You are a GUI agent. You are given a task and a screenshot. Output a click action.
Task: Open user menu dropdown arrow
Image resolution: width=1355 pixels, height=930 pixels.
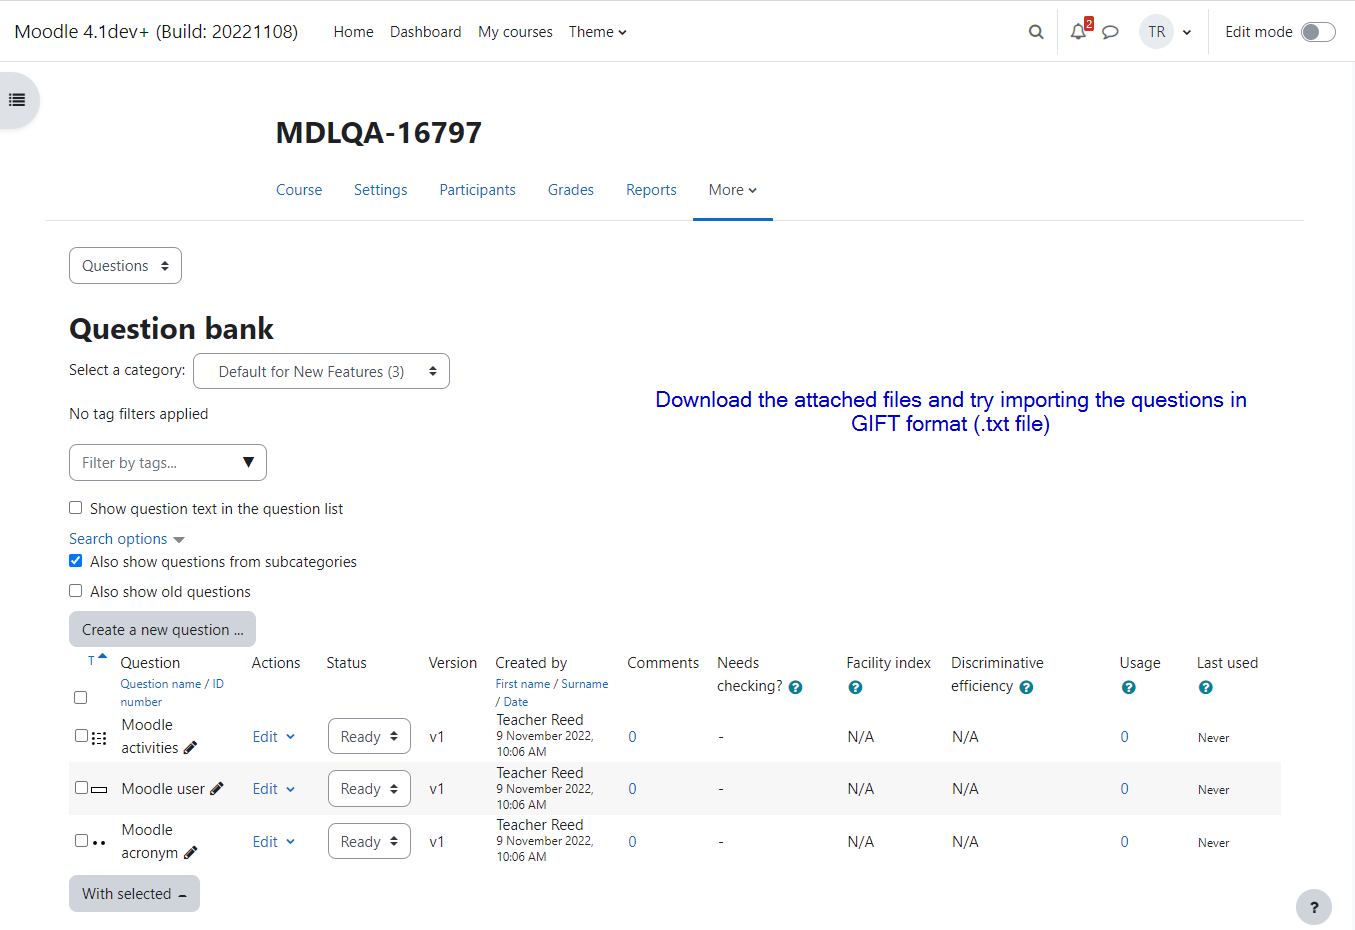pos(1187,32)
